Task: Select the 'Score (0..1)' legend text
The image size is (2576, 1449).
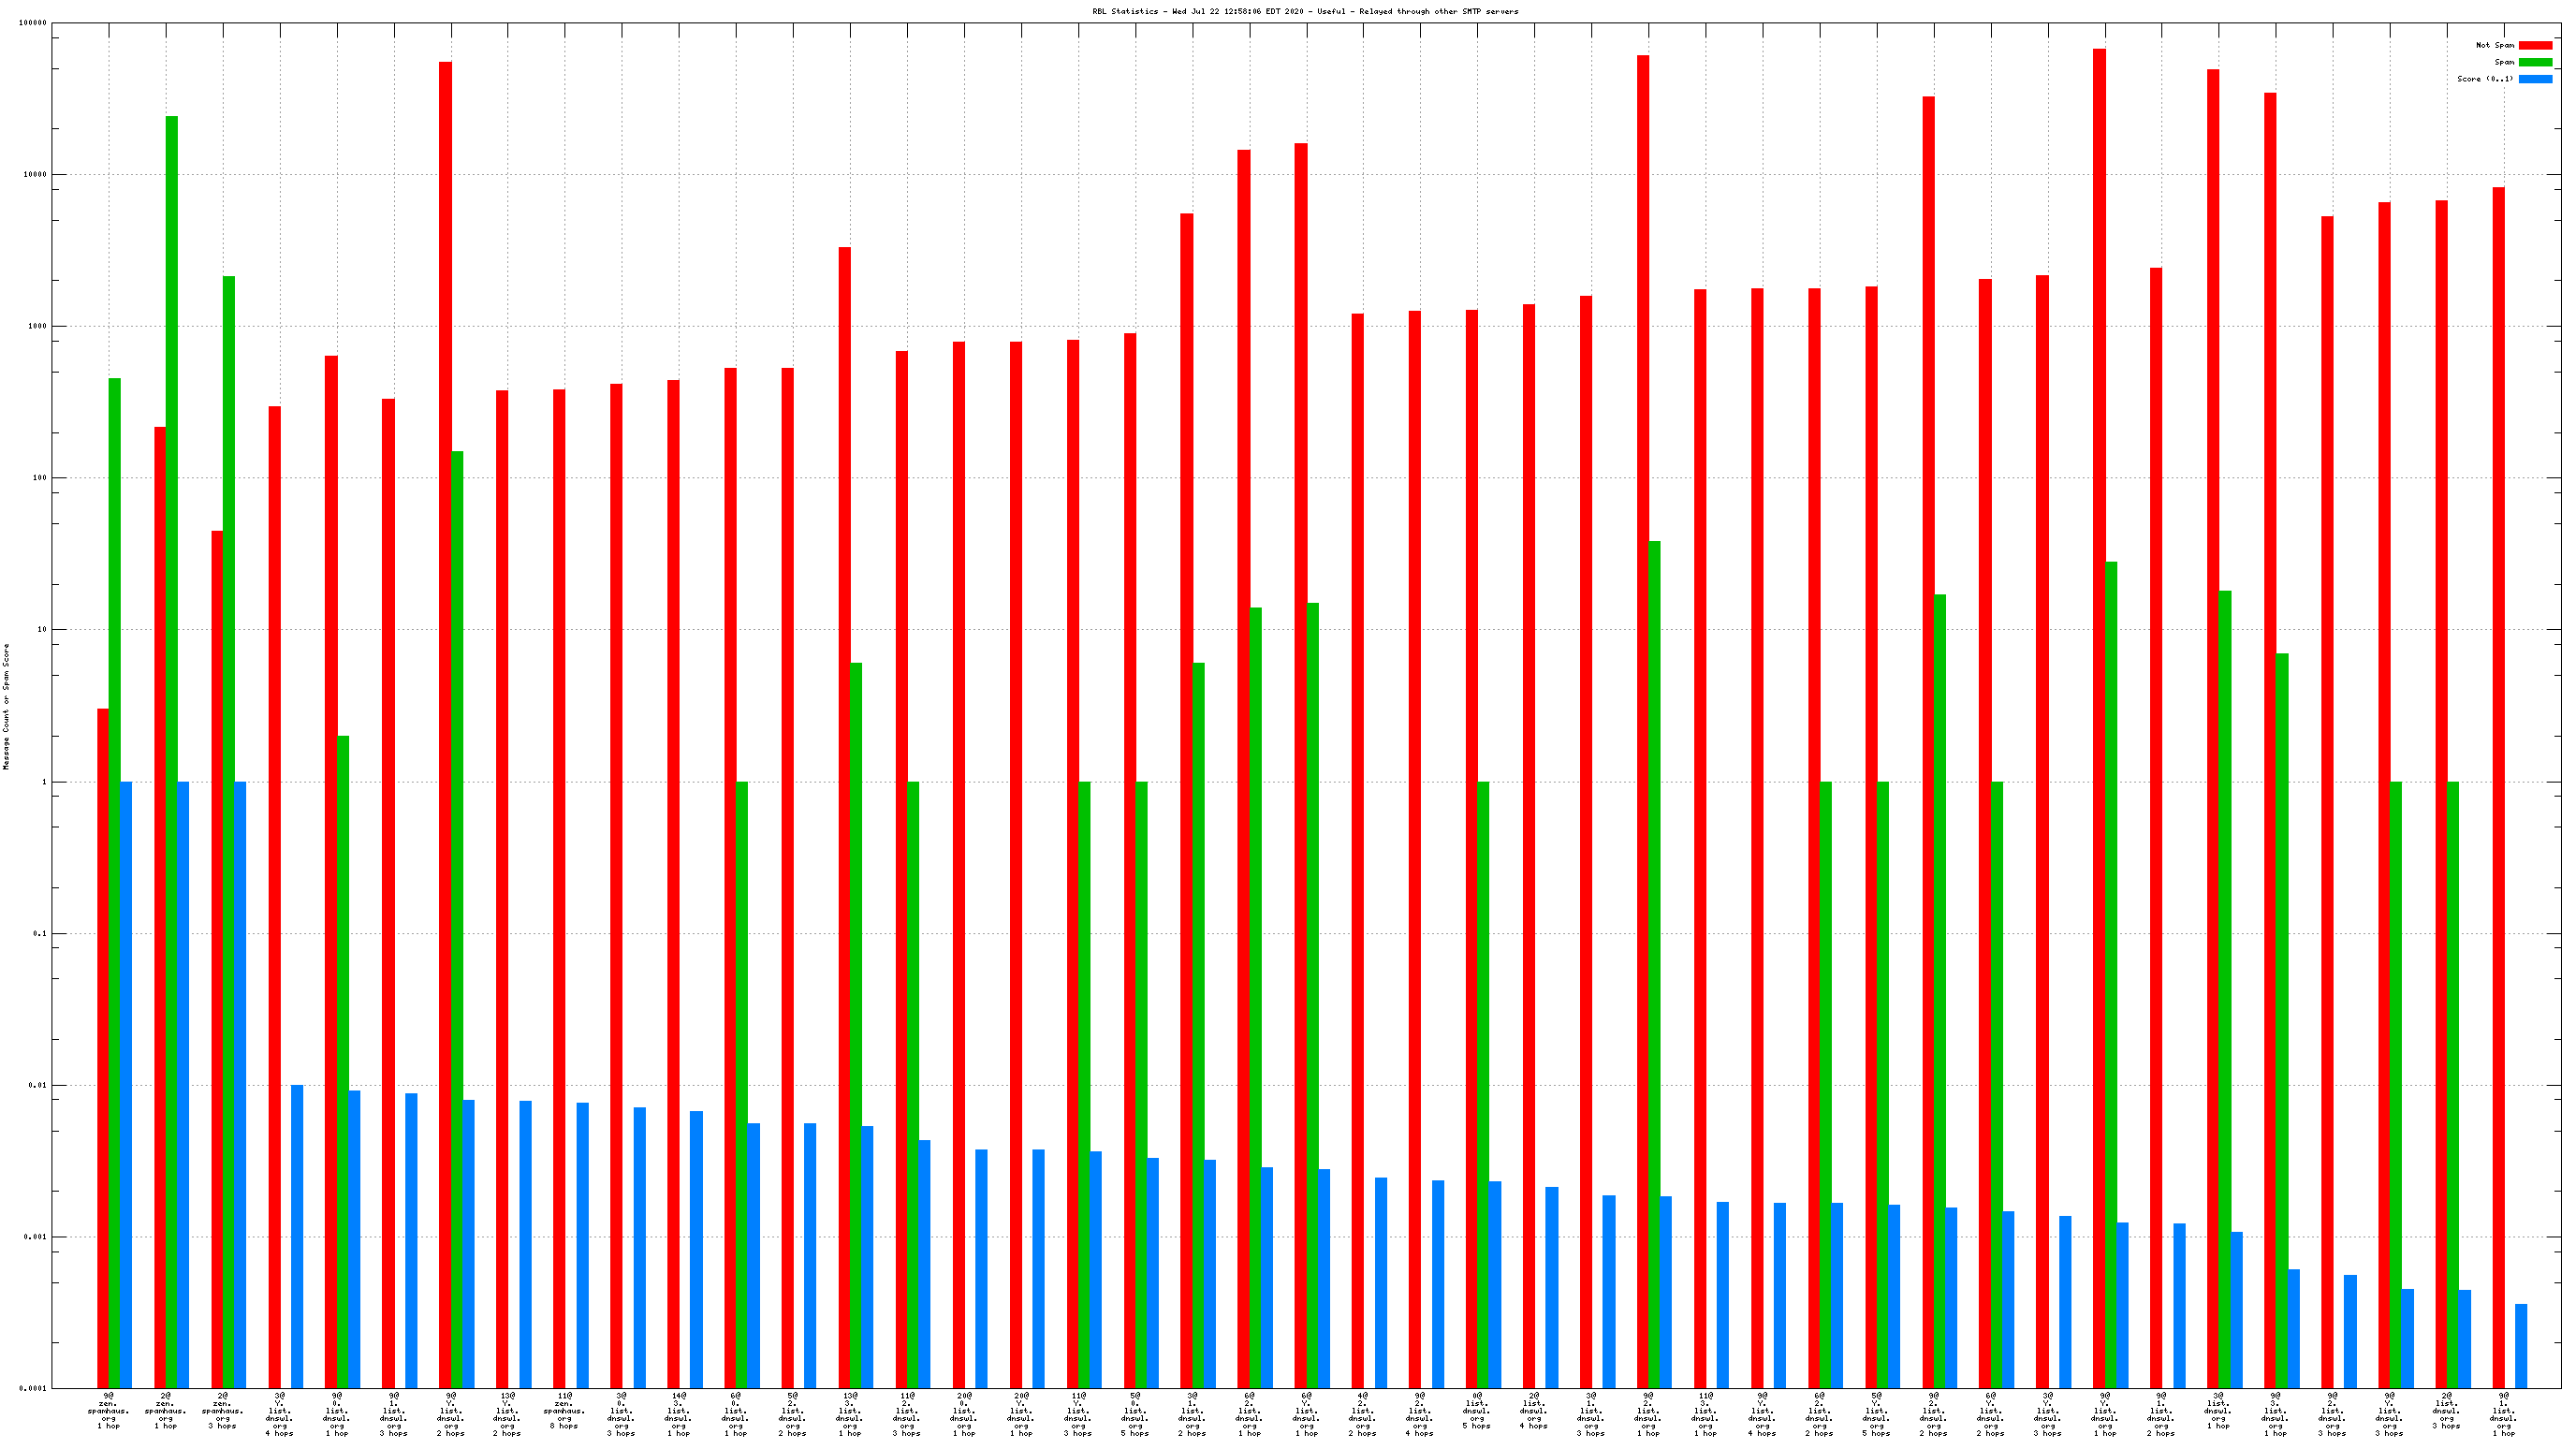Action: (x=2484, y=79)
